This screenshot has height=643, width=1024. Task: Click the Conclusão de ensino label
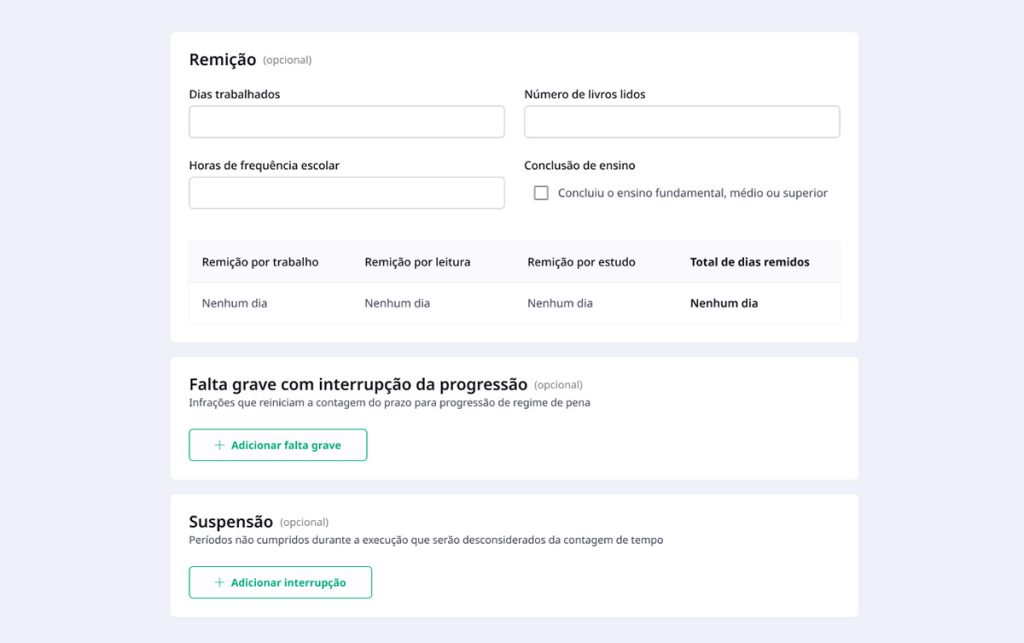click(x=579, y=165)
